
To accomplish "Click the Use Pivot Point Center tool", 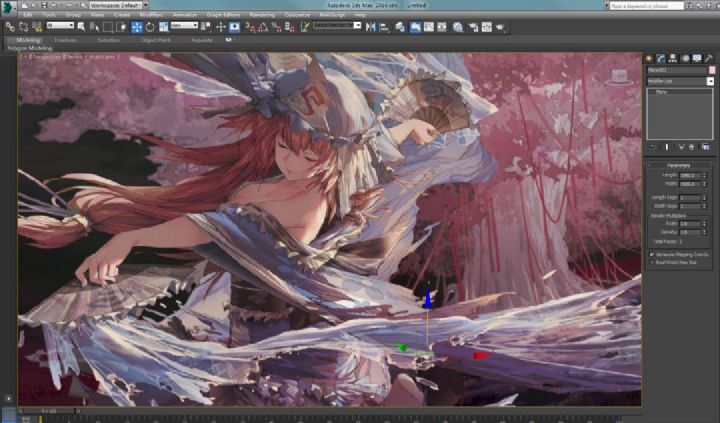I will [x=206, y=27].
